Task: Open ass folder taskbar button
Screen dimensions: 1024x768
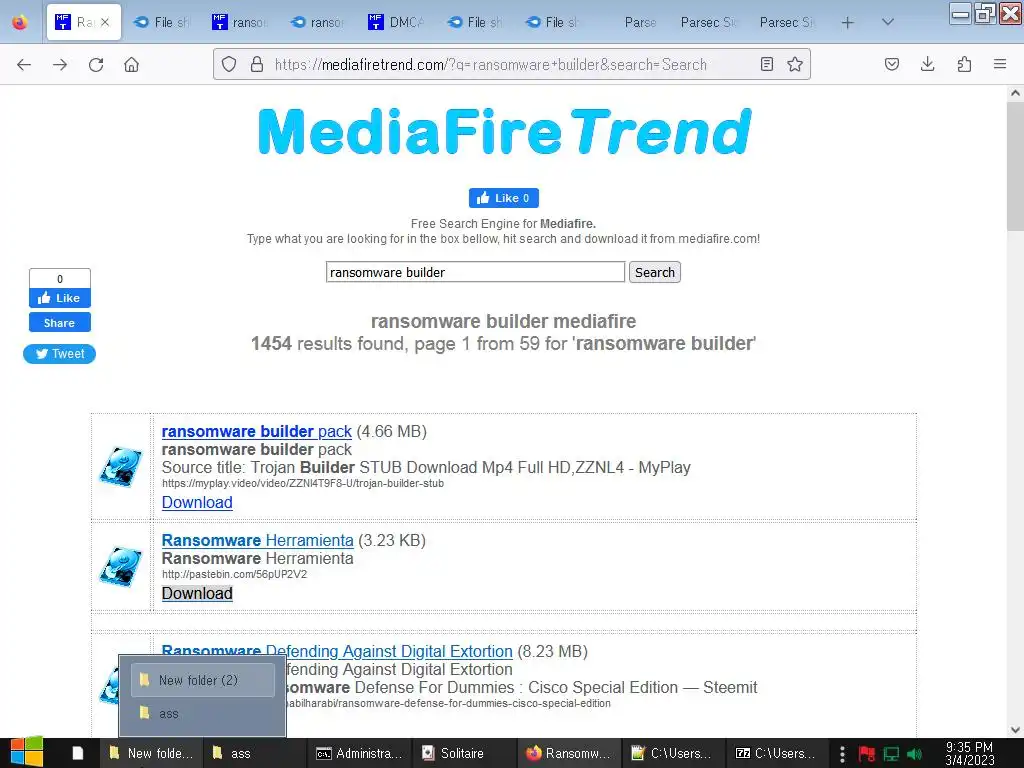Action: 255,753
